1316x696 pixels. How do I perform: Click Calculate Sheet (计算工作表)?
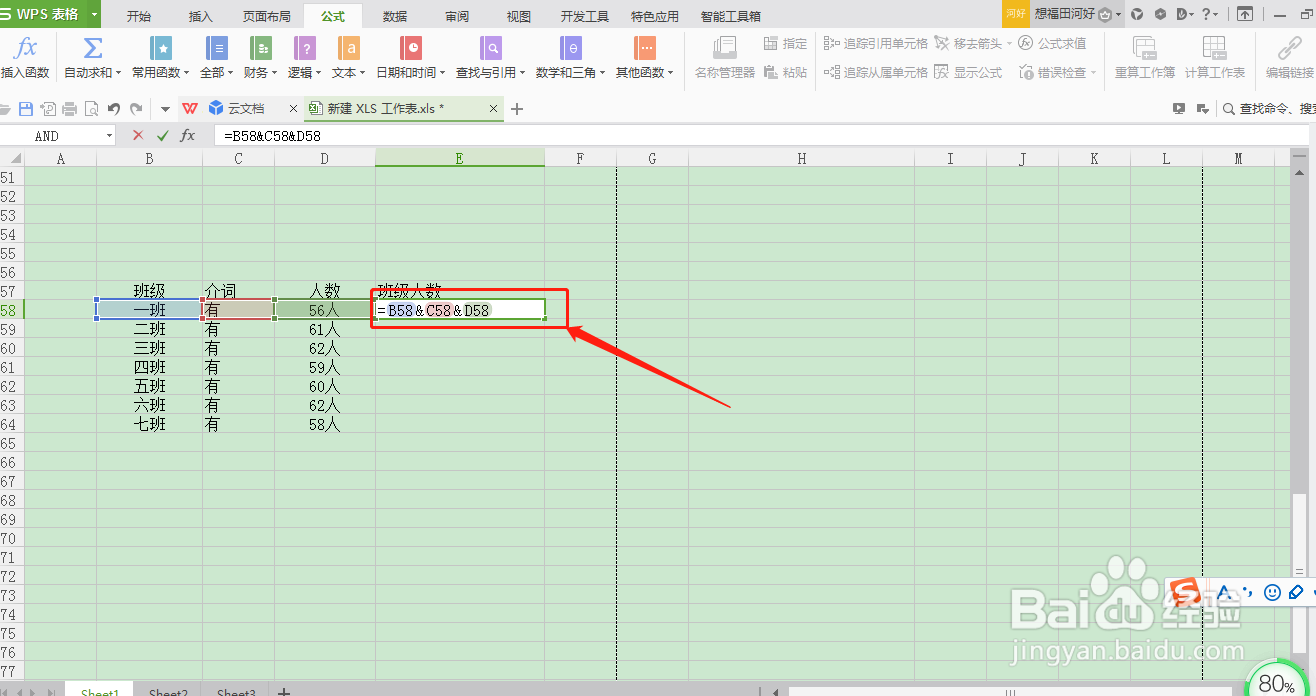pos(1215,57)
